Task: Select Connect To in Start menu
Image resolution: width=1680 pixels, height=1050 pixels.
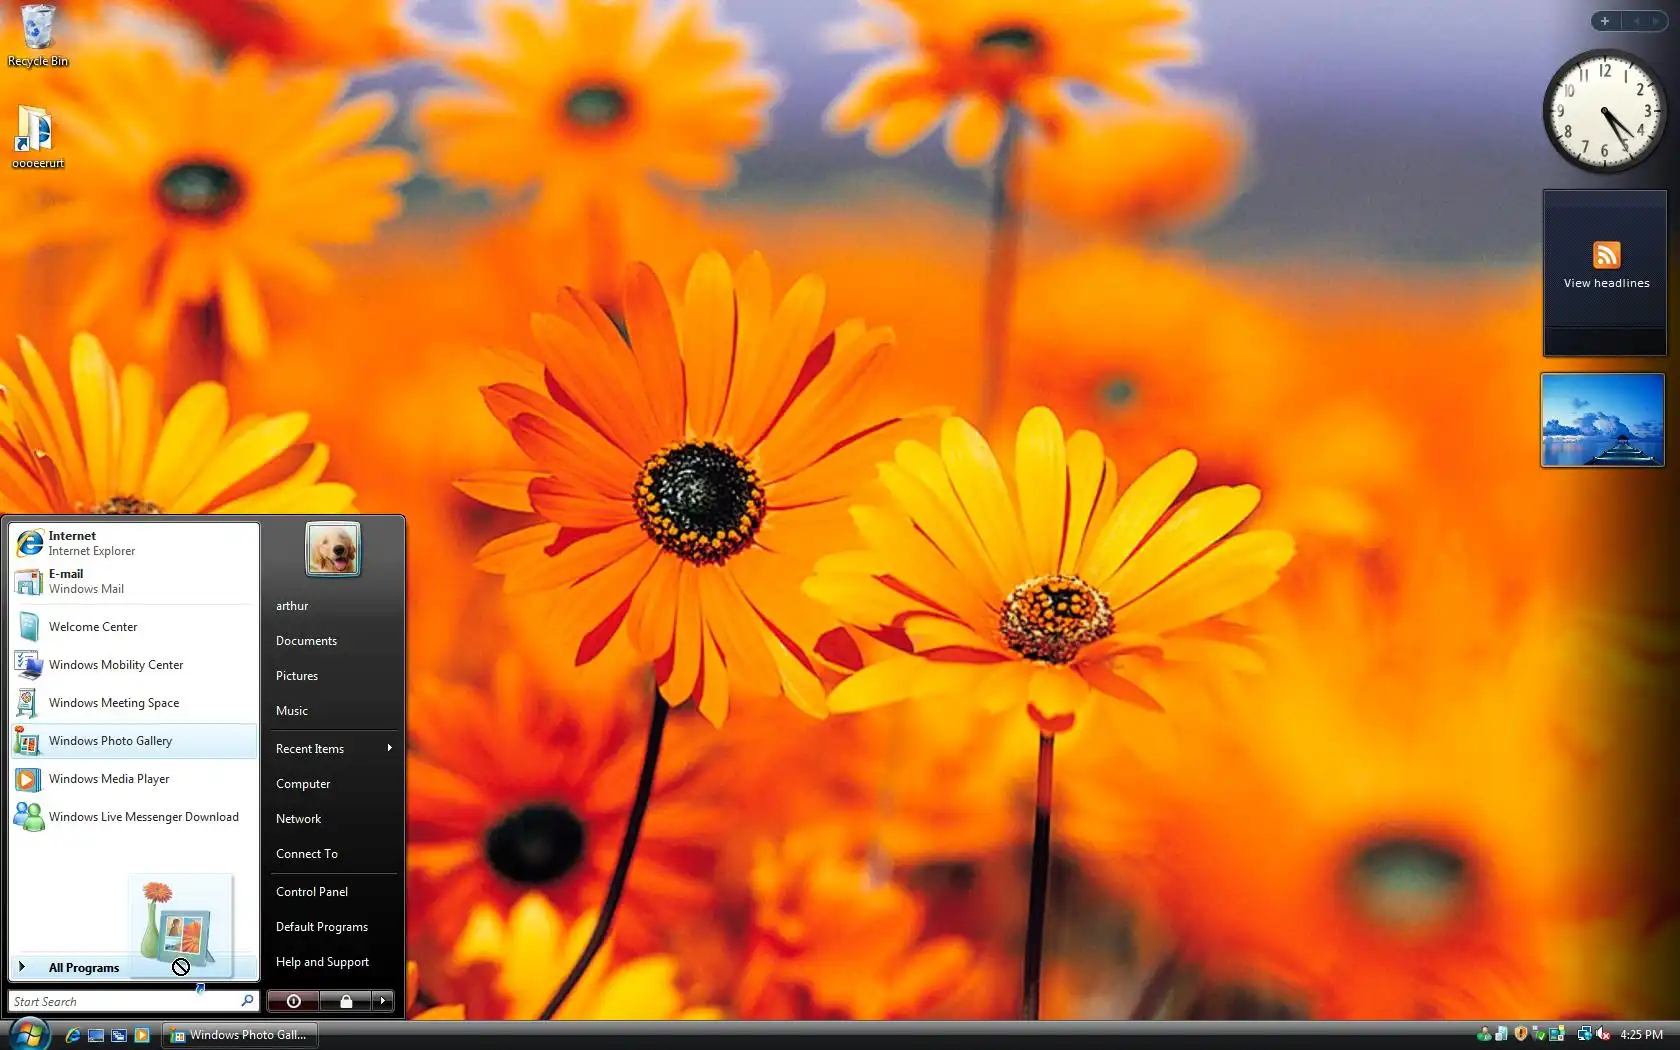Action: coord(333,854)
